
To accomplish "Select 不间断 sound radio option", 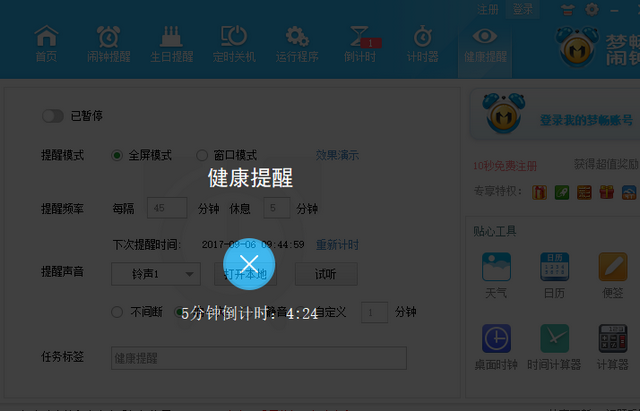I will 117,312.
